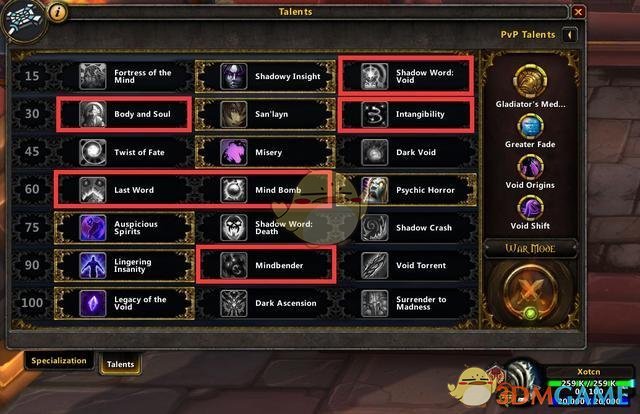
Task: Close the Talents window
Action: 578,12
